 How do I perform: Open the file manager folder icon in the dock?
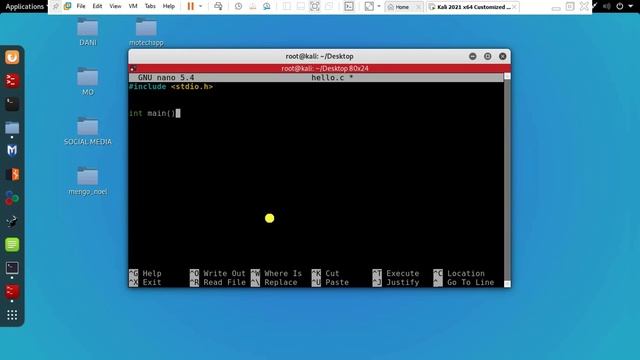click(x=12, y=128)
